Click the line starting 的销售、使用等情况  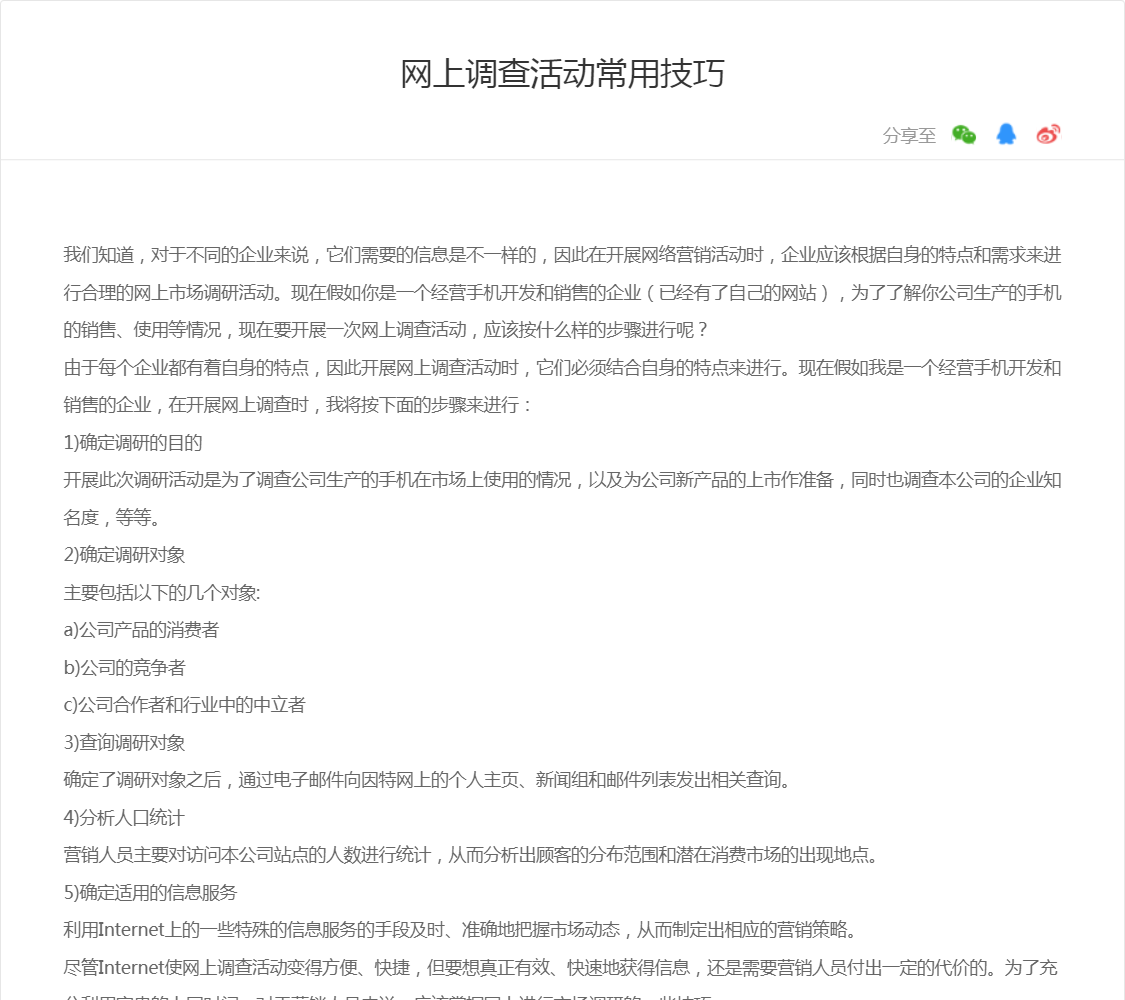click(x=386, y=330)
